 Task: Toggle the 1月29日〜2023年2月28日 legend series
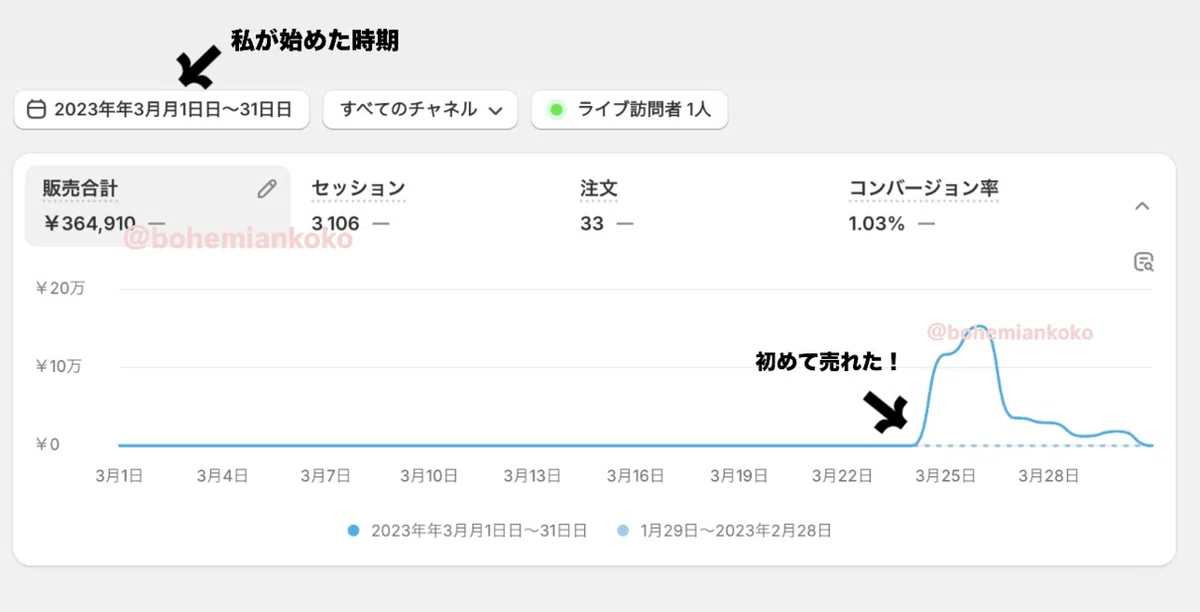click(723, 531)
